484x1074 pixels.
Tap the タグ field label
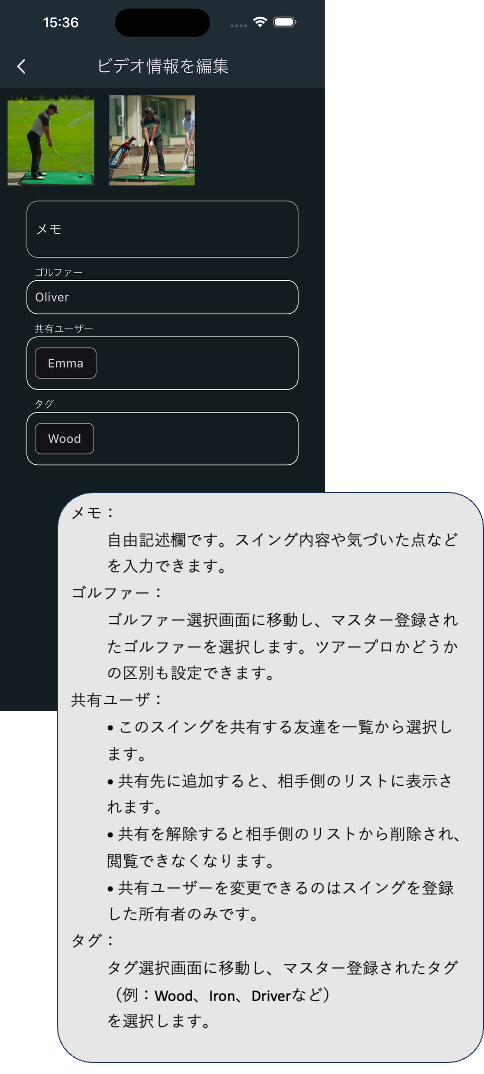coord(44,403)
